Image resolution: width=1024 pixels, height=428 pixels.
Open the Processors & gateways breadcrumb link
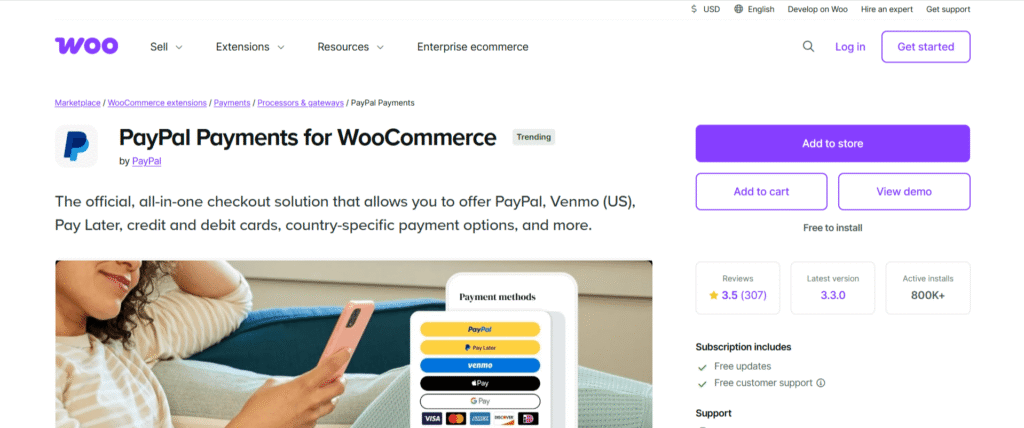[300, 103]
